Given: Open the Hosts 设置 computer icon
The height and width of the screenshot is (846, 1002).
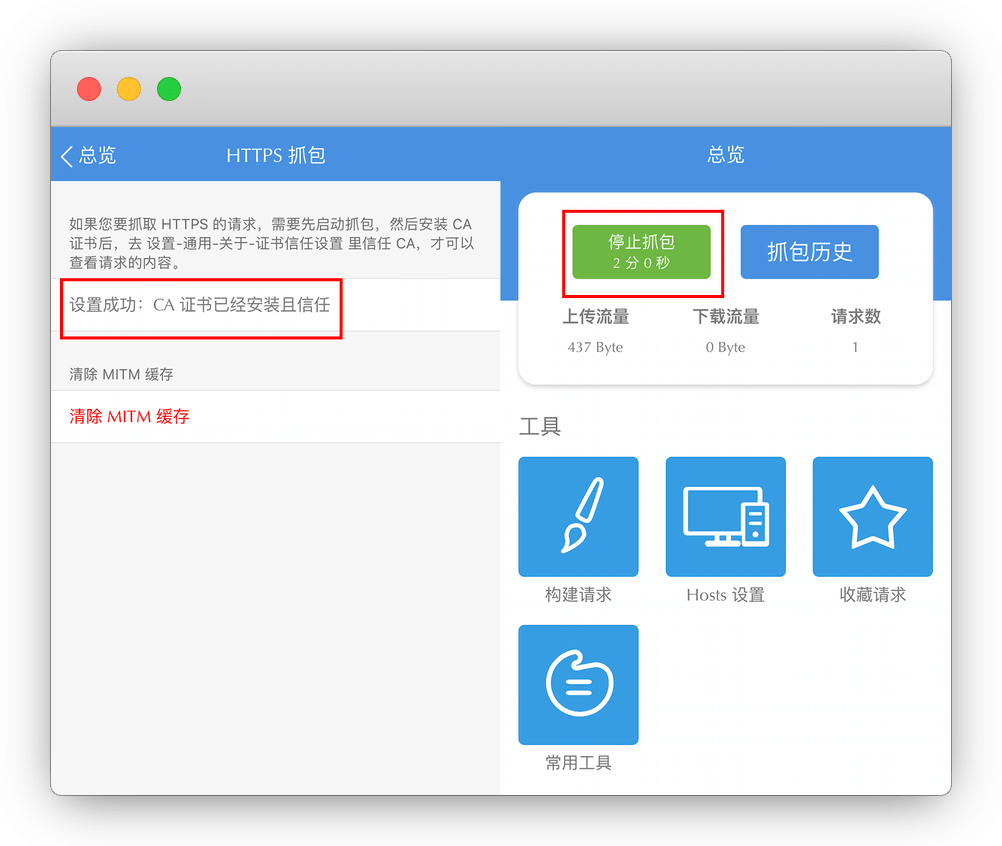Looking at the screenshot, I should point(725,517).
